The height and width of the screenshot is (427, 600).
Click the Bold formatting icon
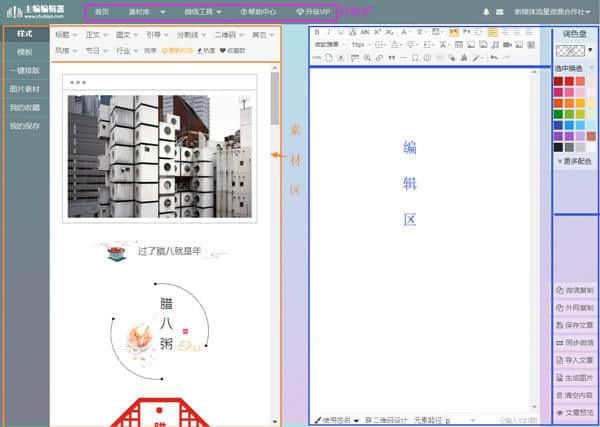316,33
